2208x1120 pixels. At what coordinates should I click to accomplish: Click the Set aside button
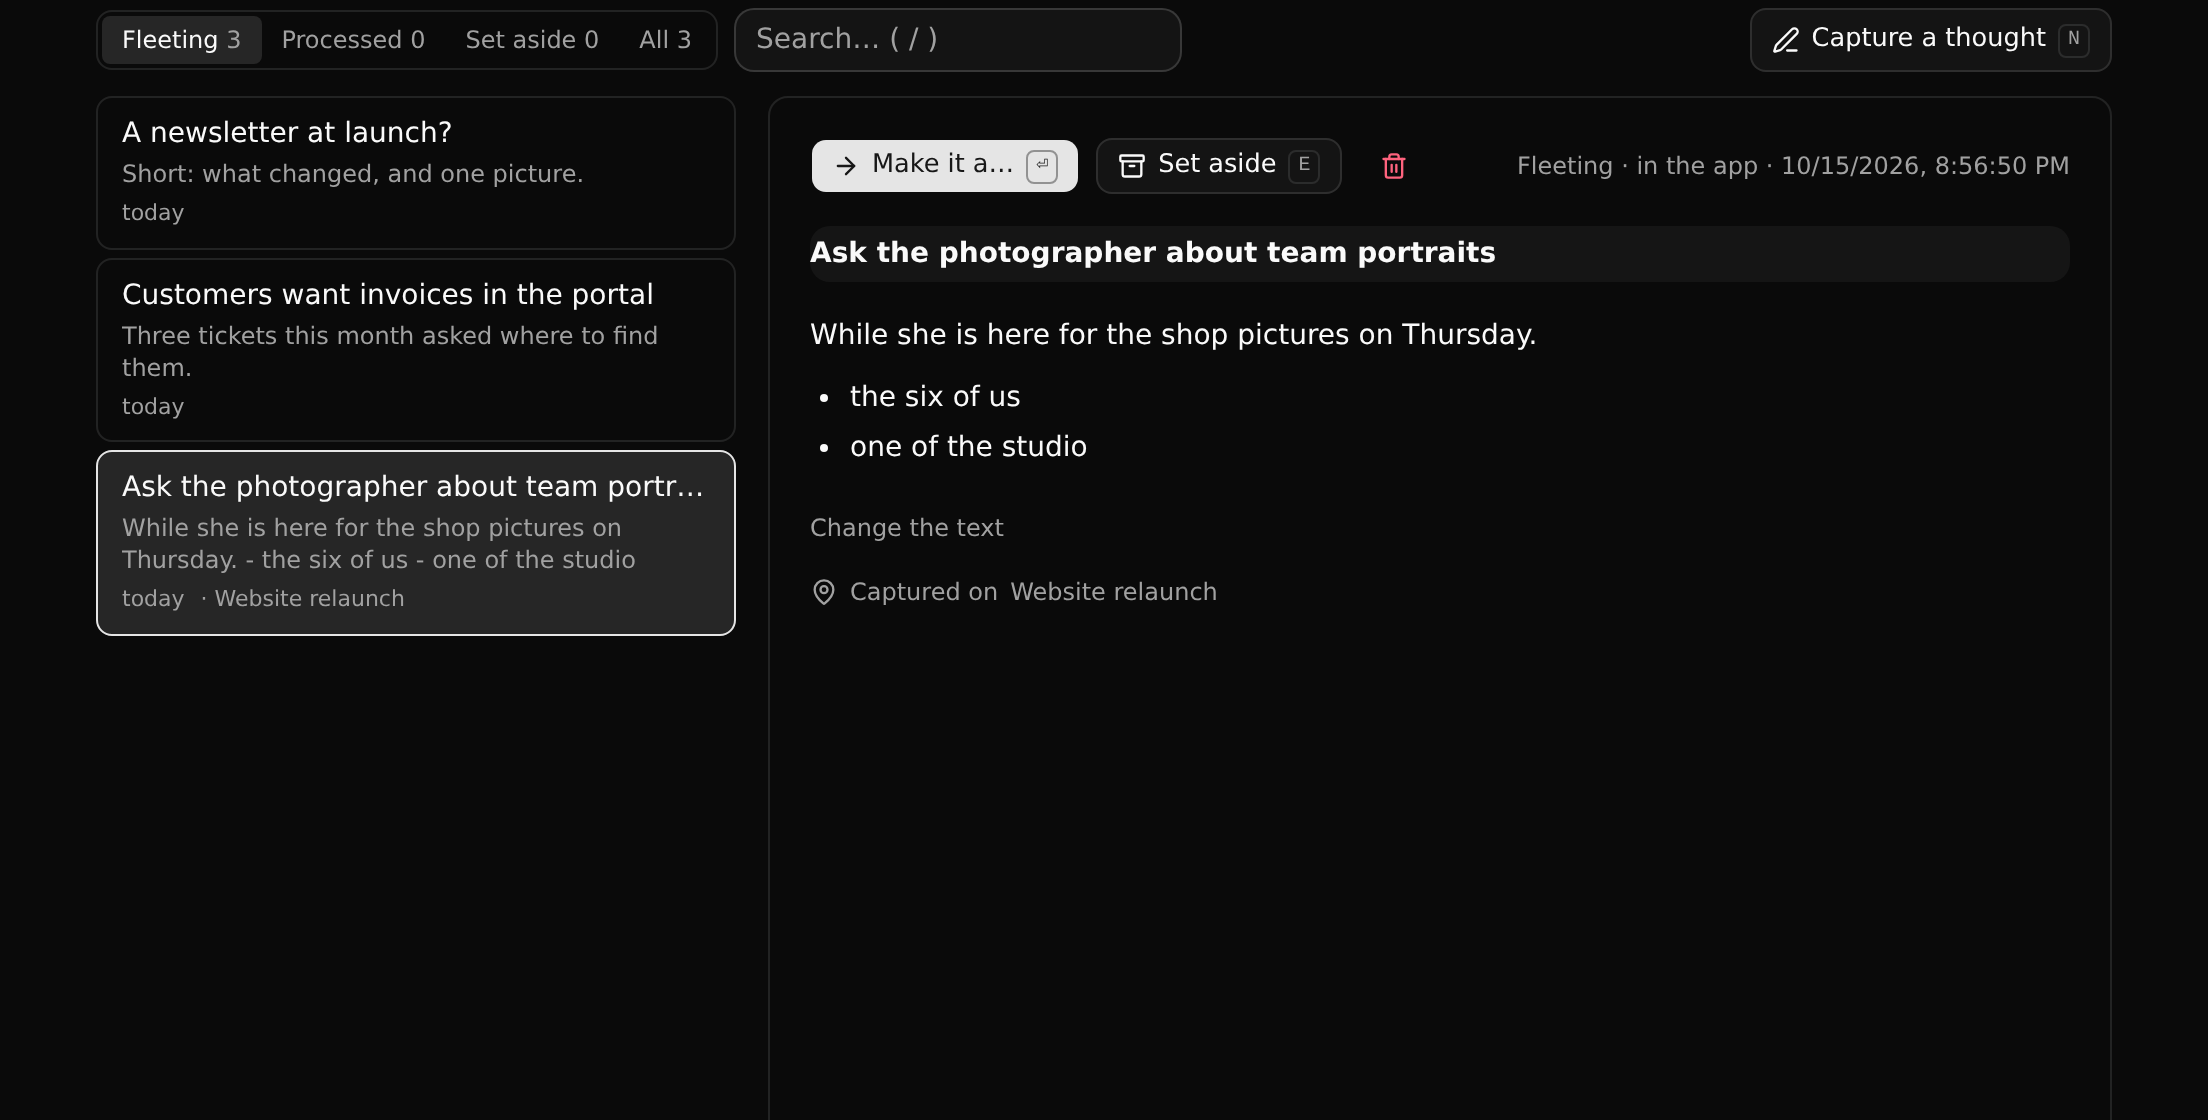pyautogui.click(x=1218, y=166)
